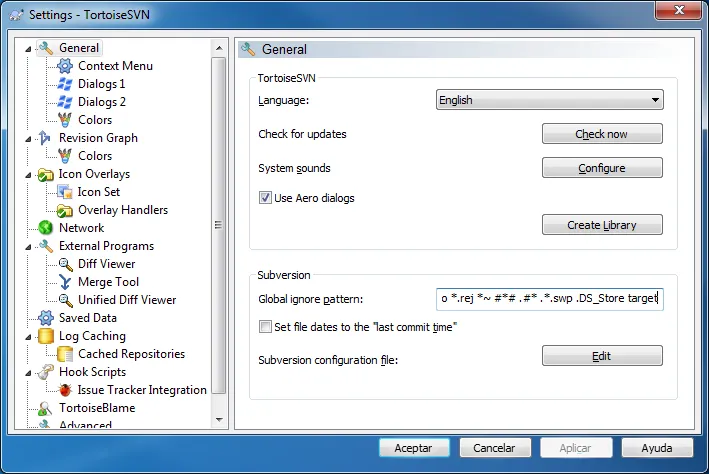Click the TortoiseSVN icon in title bar

[16, 15]
